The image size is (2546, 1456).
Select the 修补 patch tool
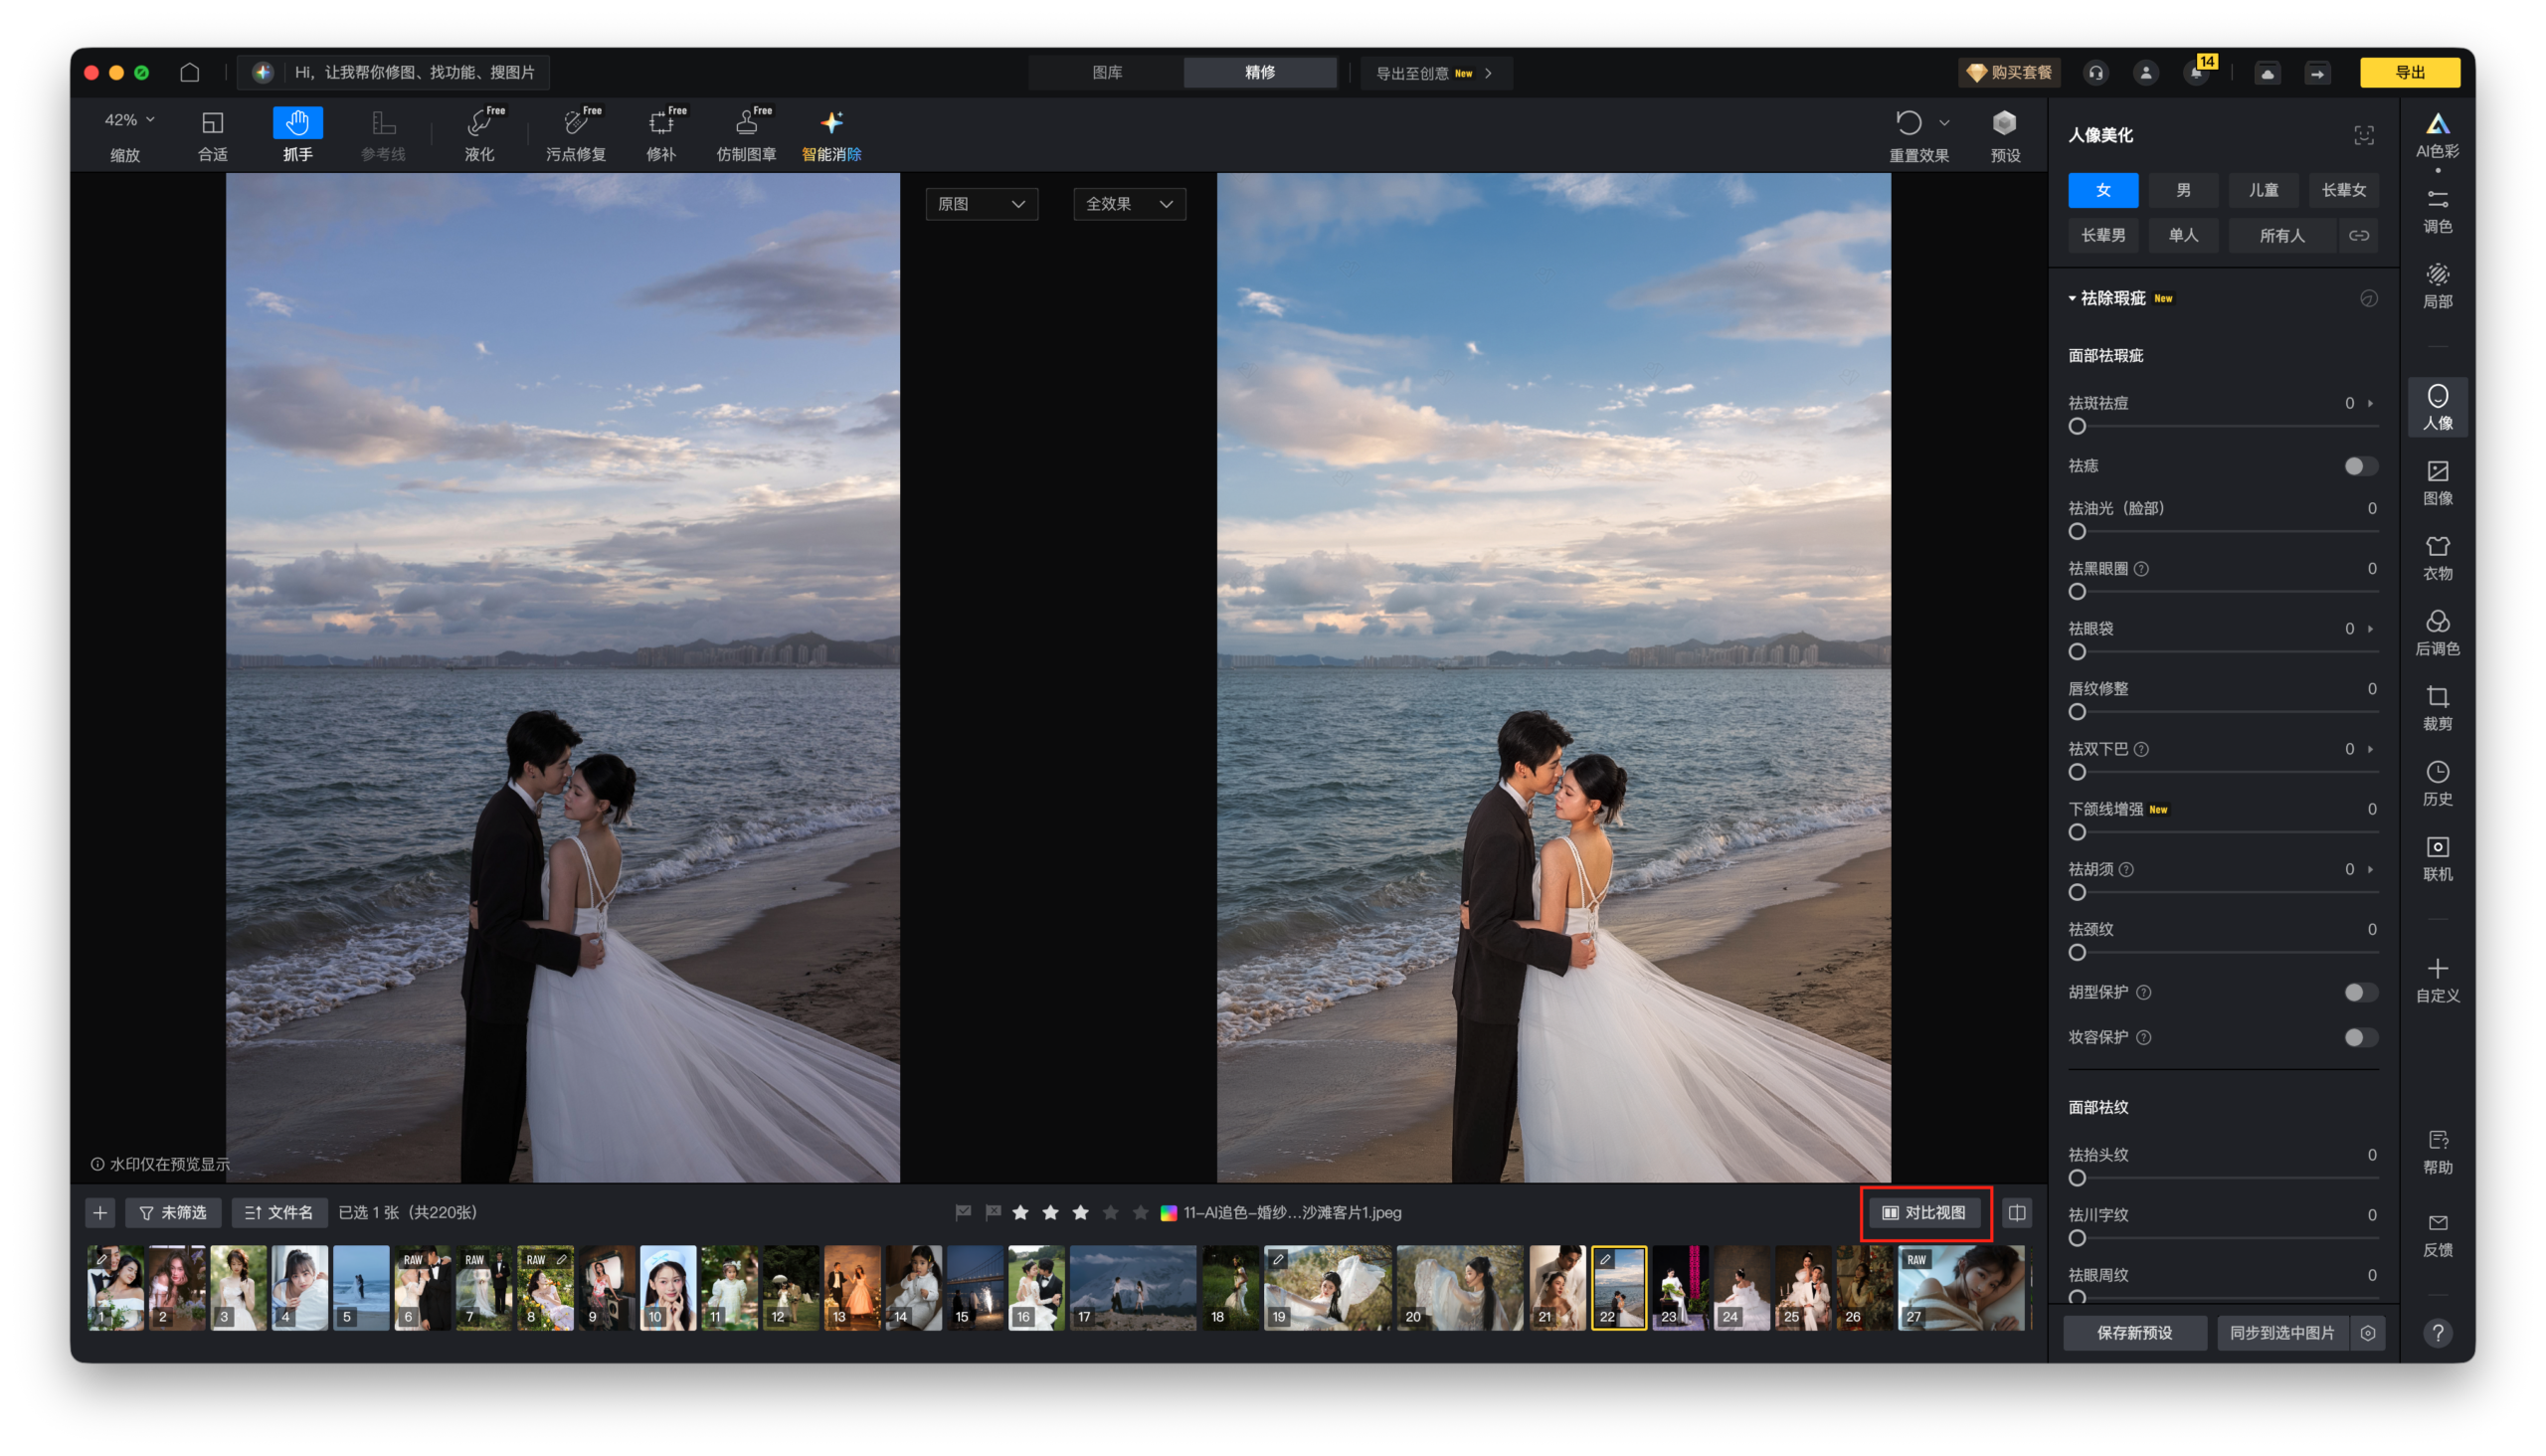(661, 135)
